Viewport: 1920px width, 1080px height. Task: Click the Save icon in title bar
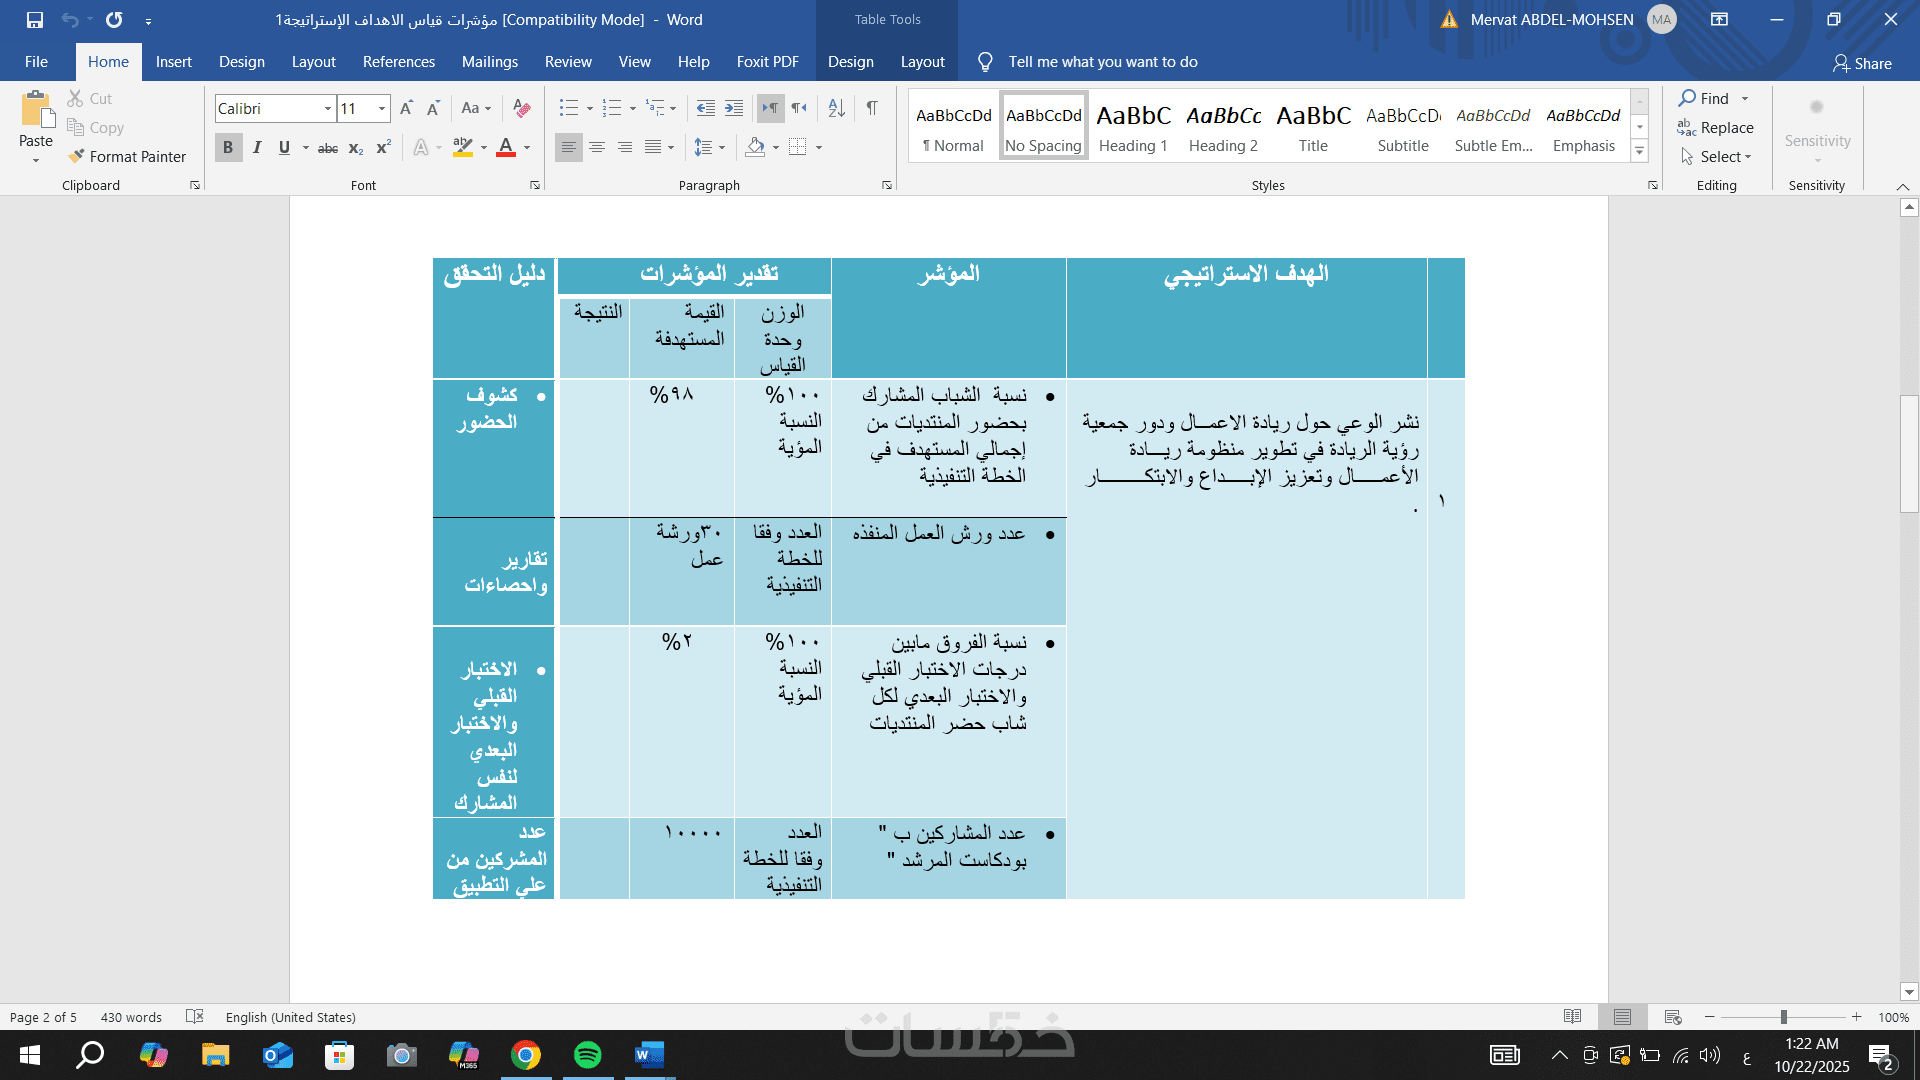(x=35, y=19)
